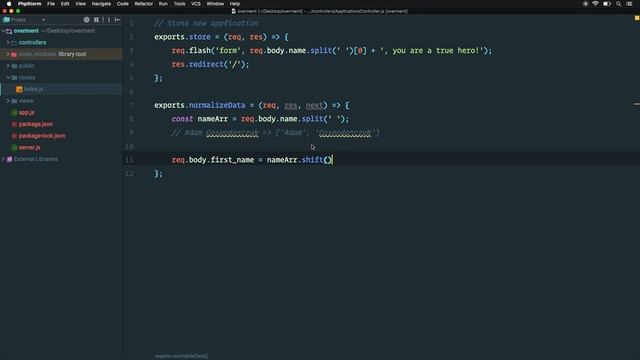Click 'store' in exports.store line
This screenshot has height=360, width=640.
tap(200, 37)
